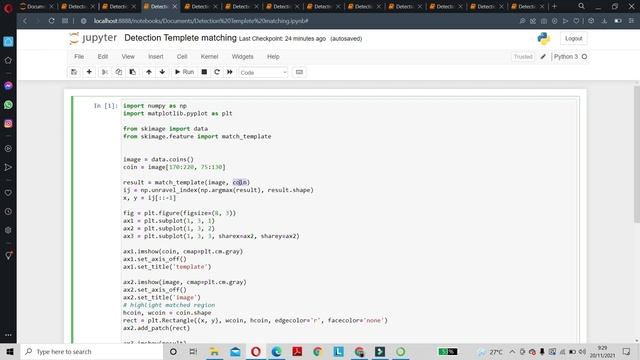
Task: Click the vertical page scrollbar
Action: pyautogui.click(x=636, y=155)
